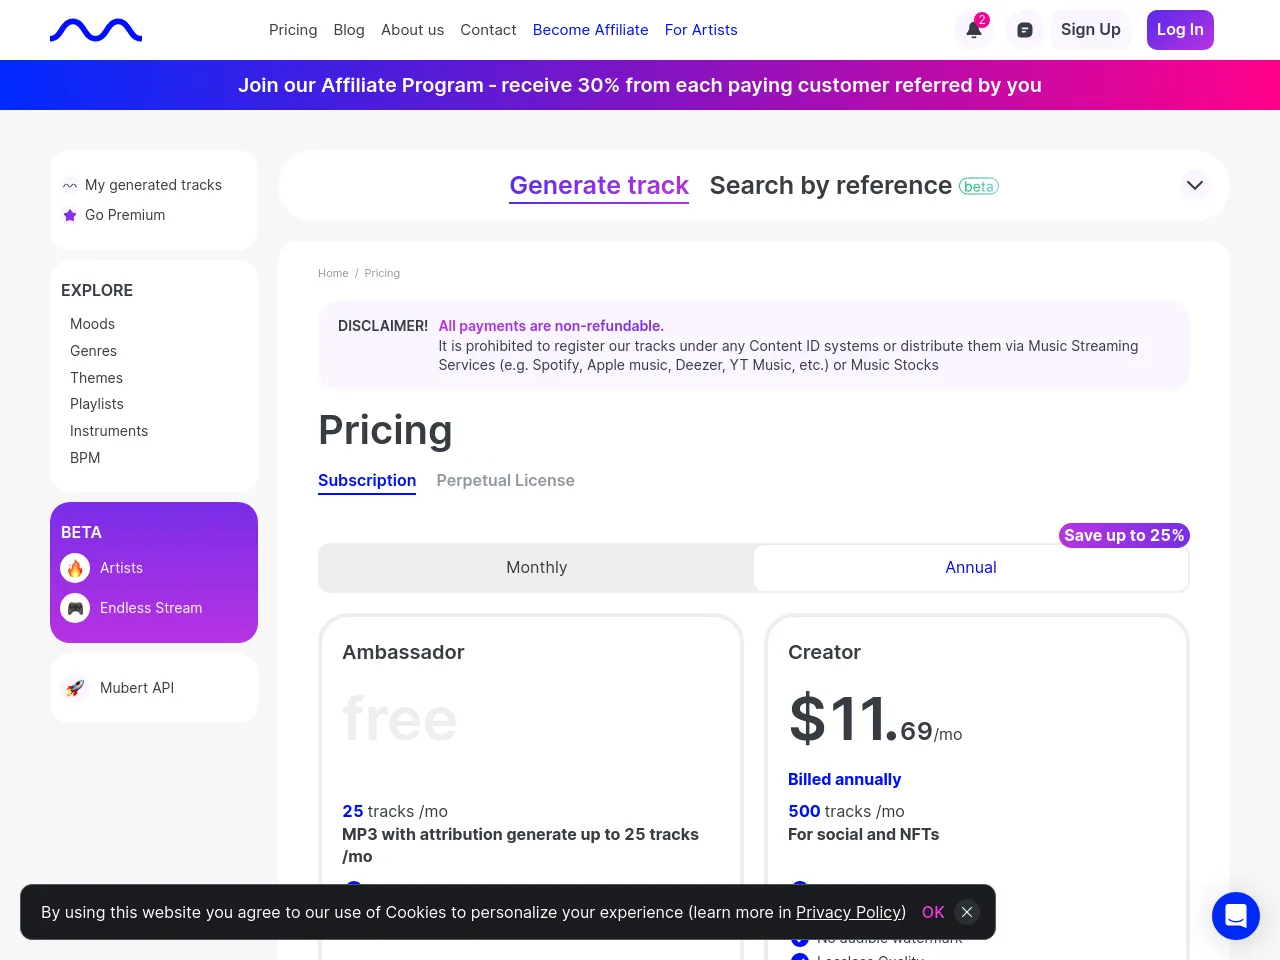Open the Privacy Policy link

[x=850, y=912]
